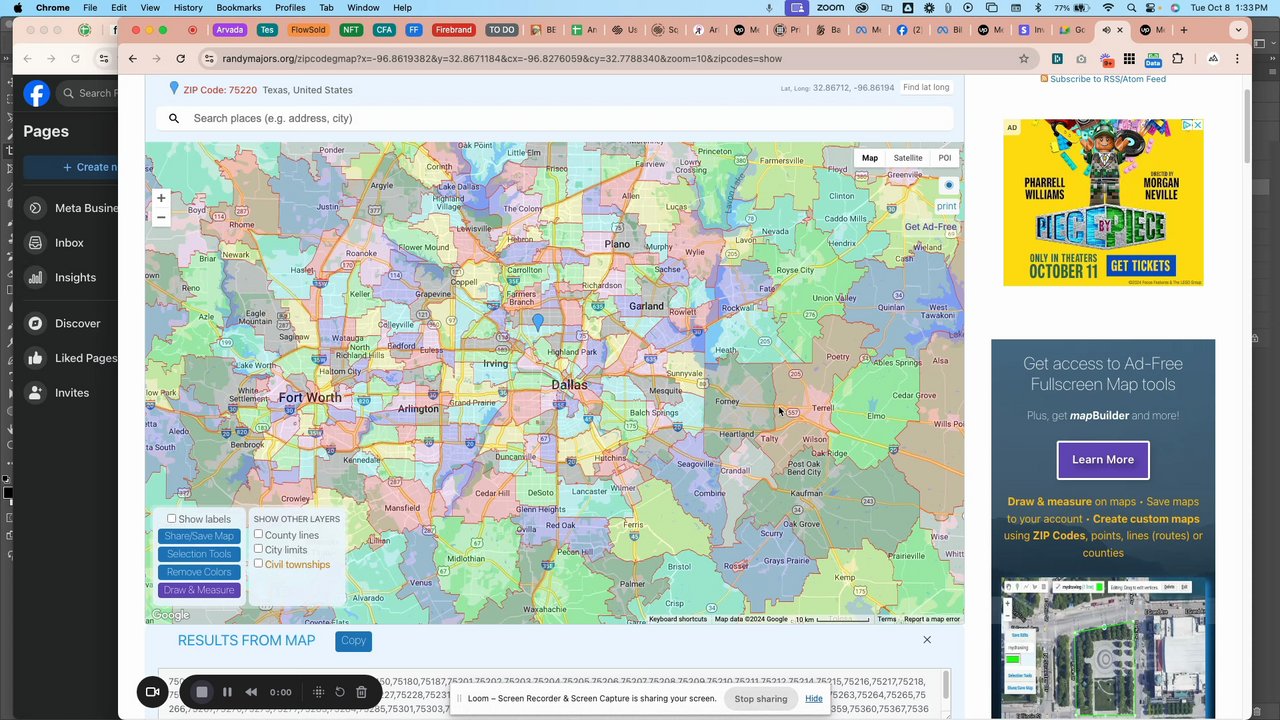The image size is (1280, 720).
Task: Click the Remove Colors button
Action: pos(199,572)
